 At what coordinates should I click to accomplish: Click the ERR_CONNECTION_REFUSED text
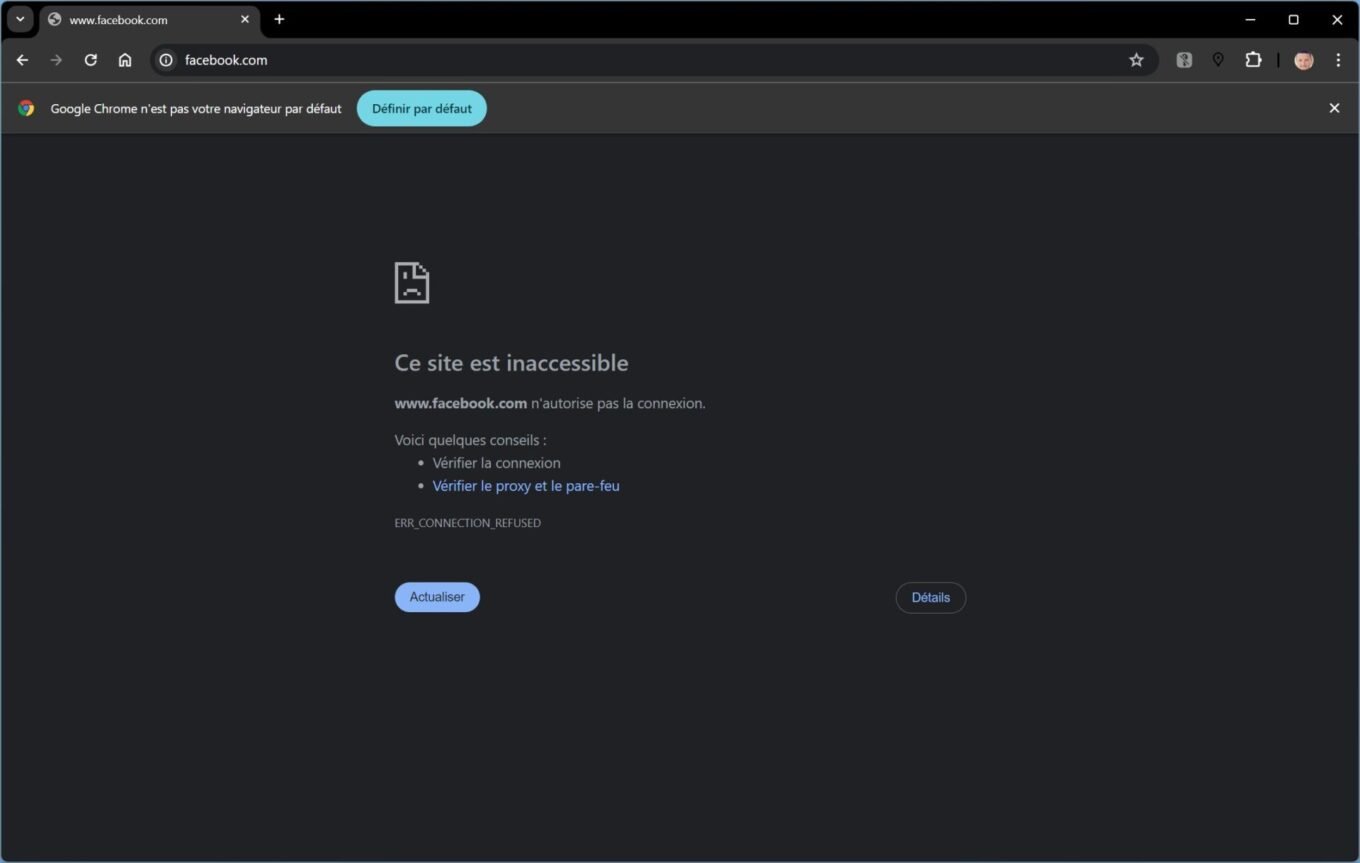468,523
